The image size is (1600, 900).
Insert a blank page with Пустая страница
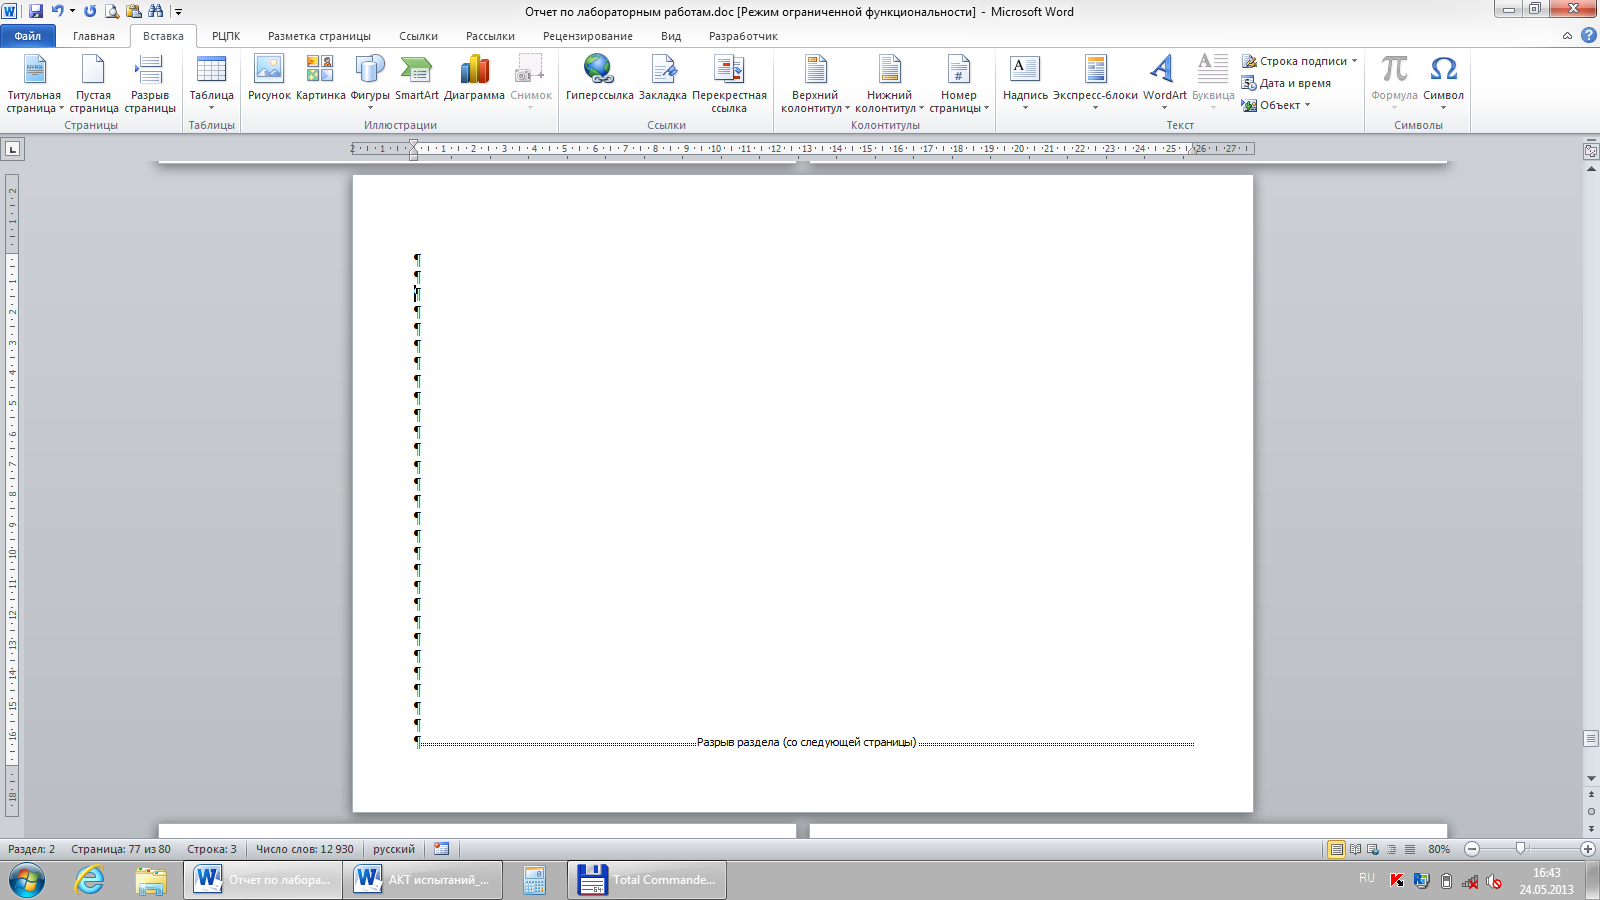pyautogui.click(x=94, y=84)
